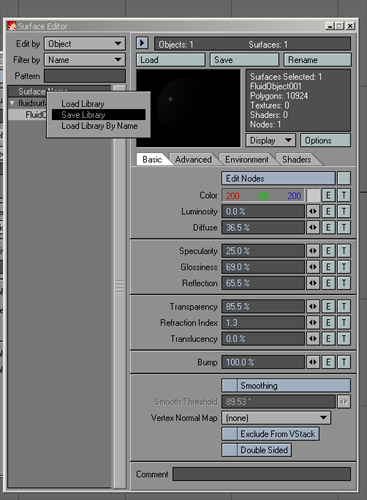Click the Transparency mini-slider arrows
The height and width of the screenshot is (500, 367).
coord(313,306)
